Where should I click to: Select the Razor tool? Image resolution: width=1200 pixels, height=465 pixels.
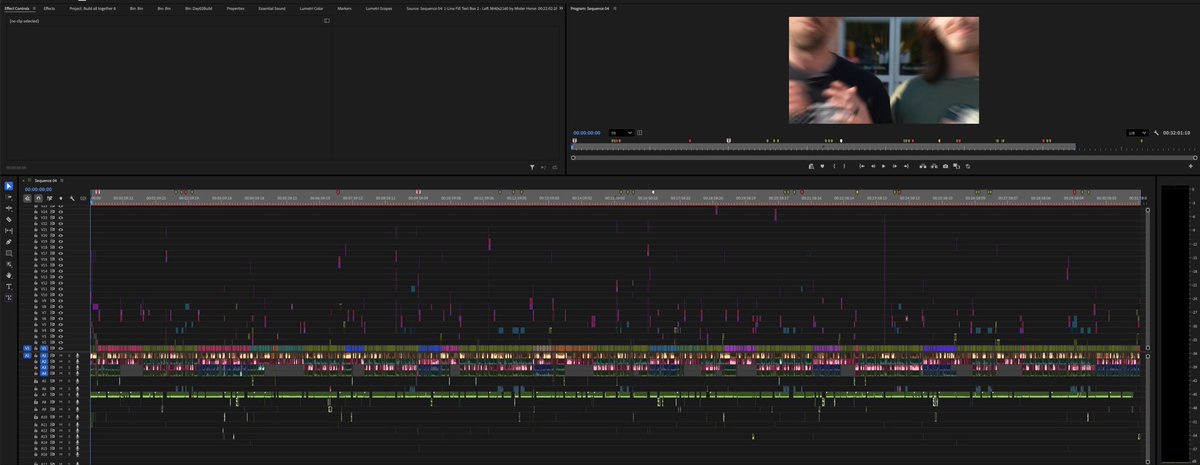tap(8, 220)
